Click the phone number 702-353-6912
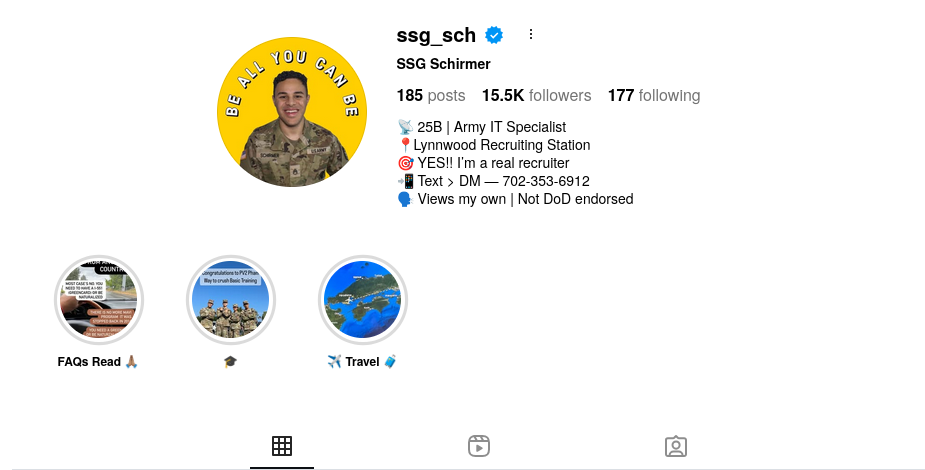 (546, 181)
